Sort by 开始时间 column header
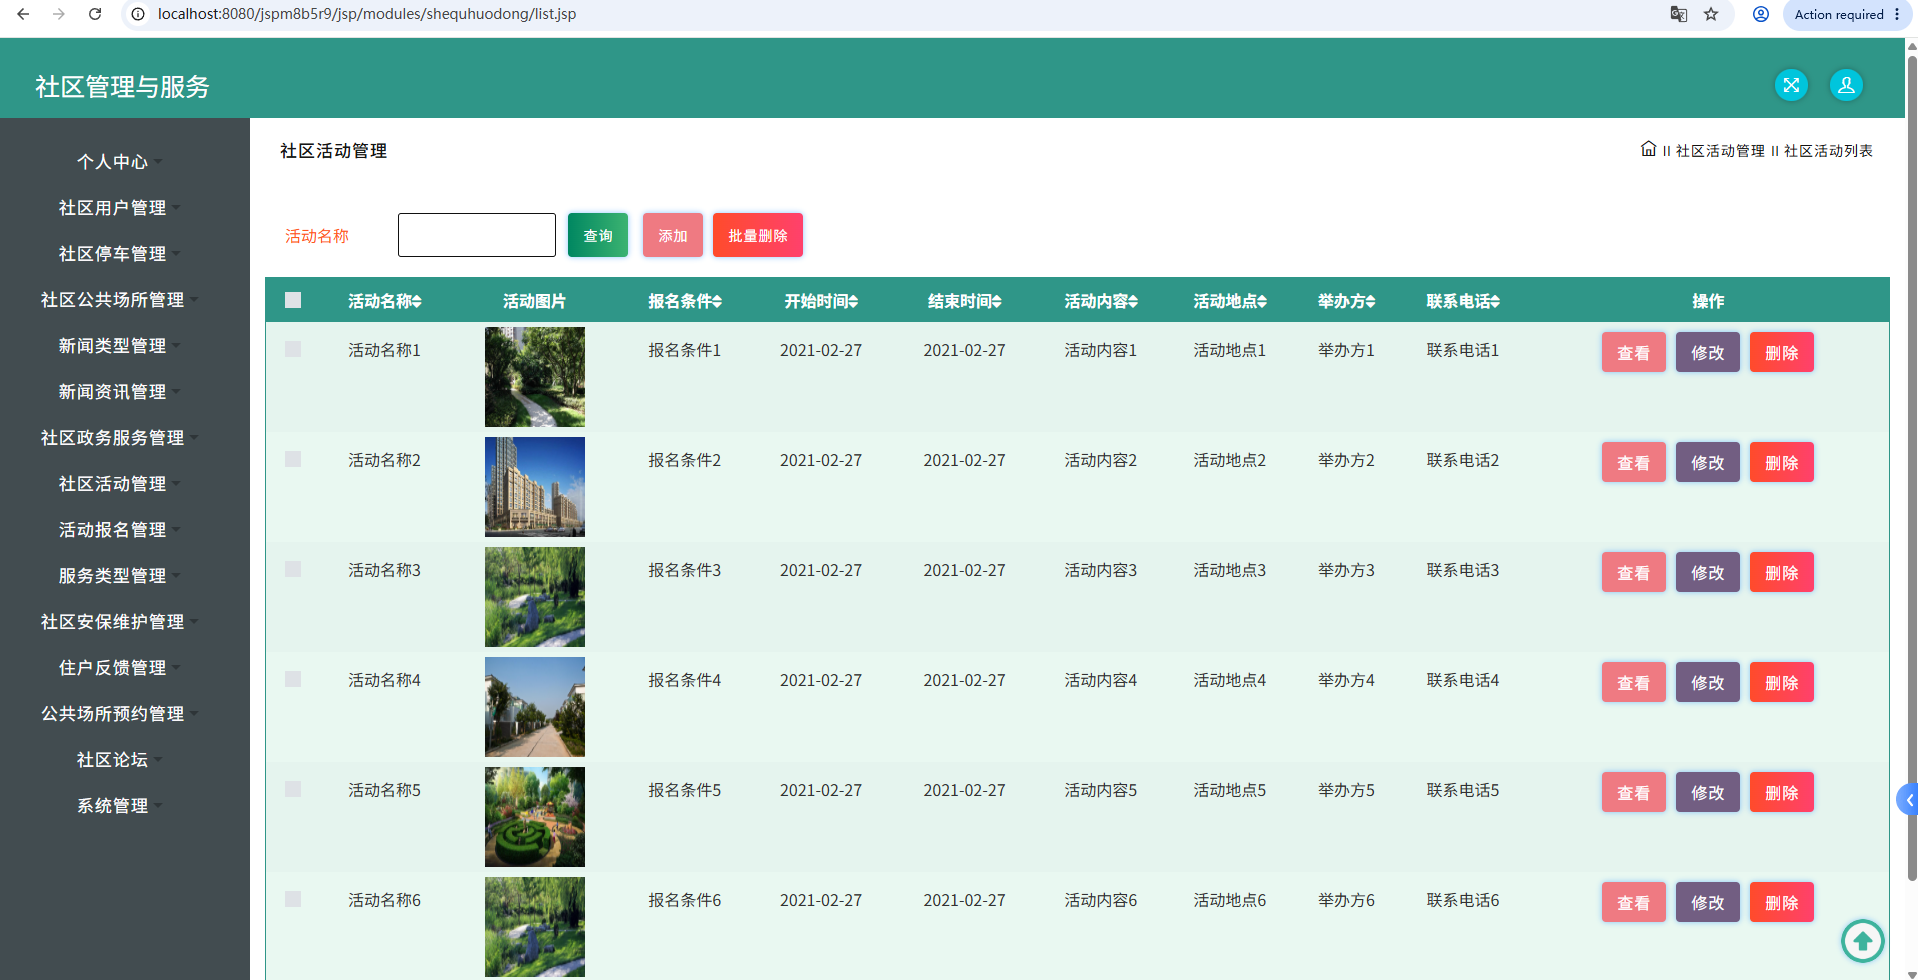The height and width of the screenshot is (980, 1918). coord(820,301)
